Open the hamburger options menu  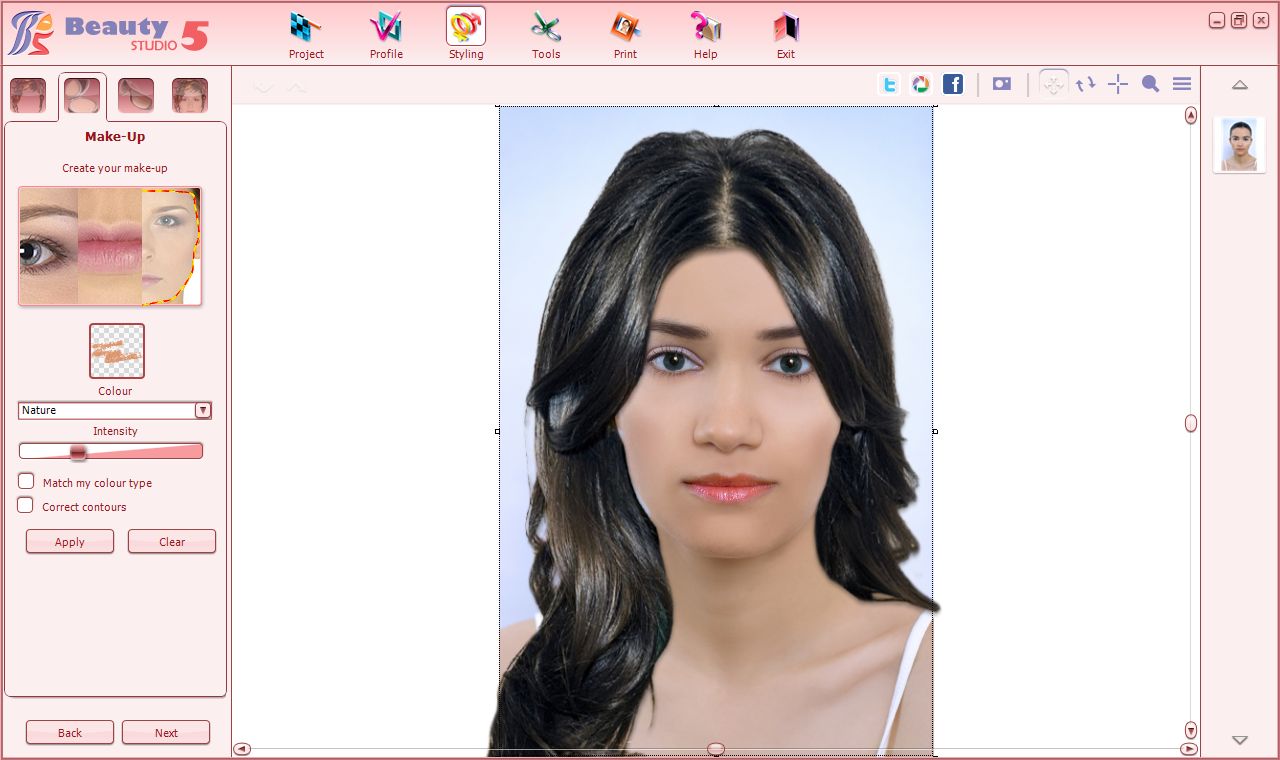1182,85
